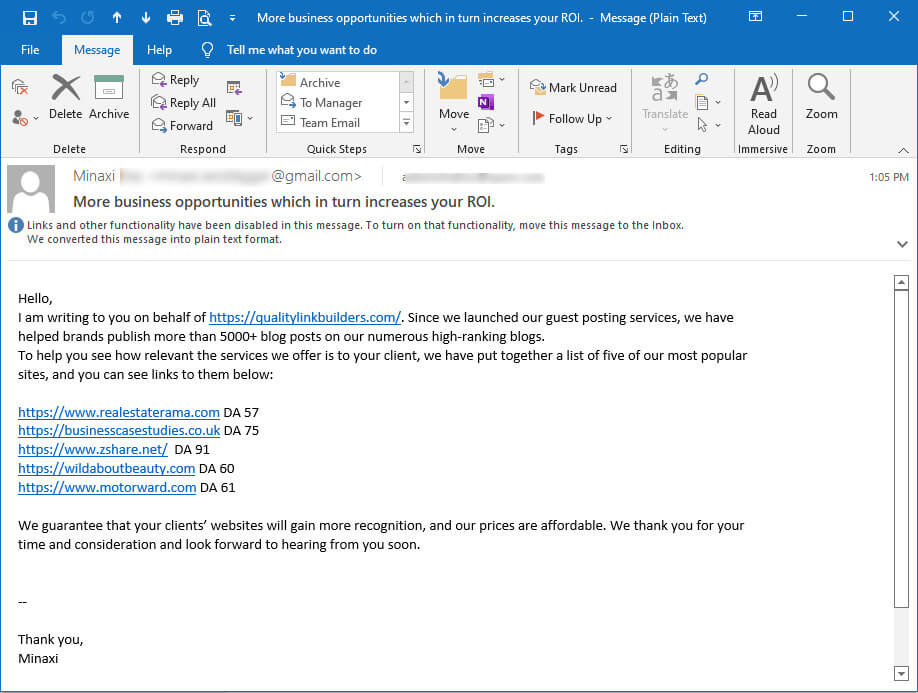Screen dimensions: 918x693
Task: Select the Message ribbon tab
Action: click(x=97, y=50)
